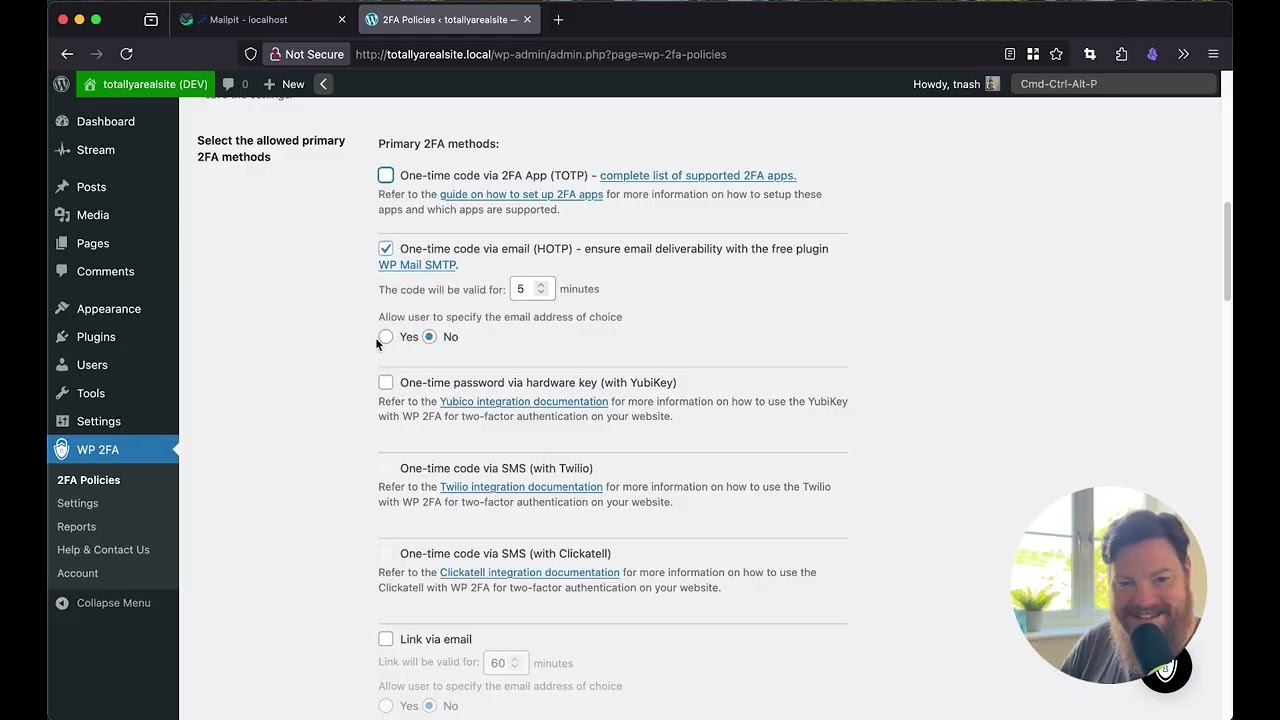Open the browser hamburger menu
This screenshot has width=1280, height=720.
pos(1213,54)
